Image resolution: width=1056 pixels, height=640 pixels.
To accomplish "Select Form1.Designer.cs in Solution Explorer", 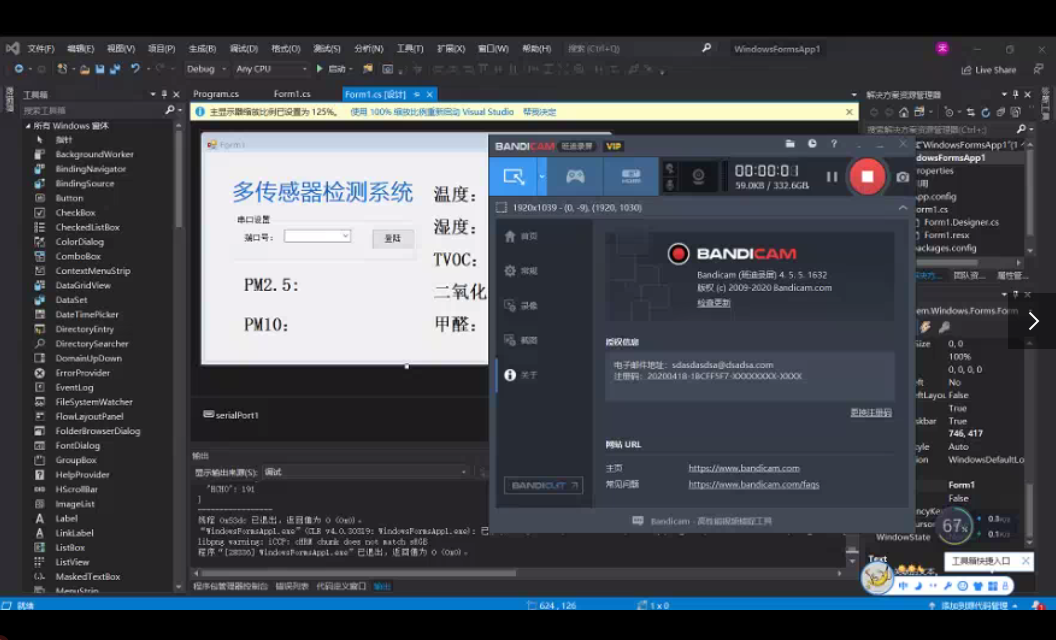I will [x=961, y=222].
